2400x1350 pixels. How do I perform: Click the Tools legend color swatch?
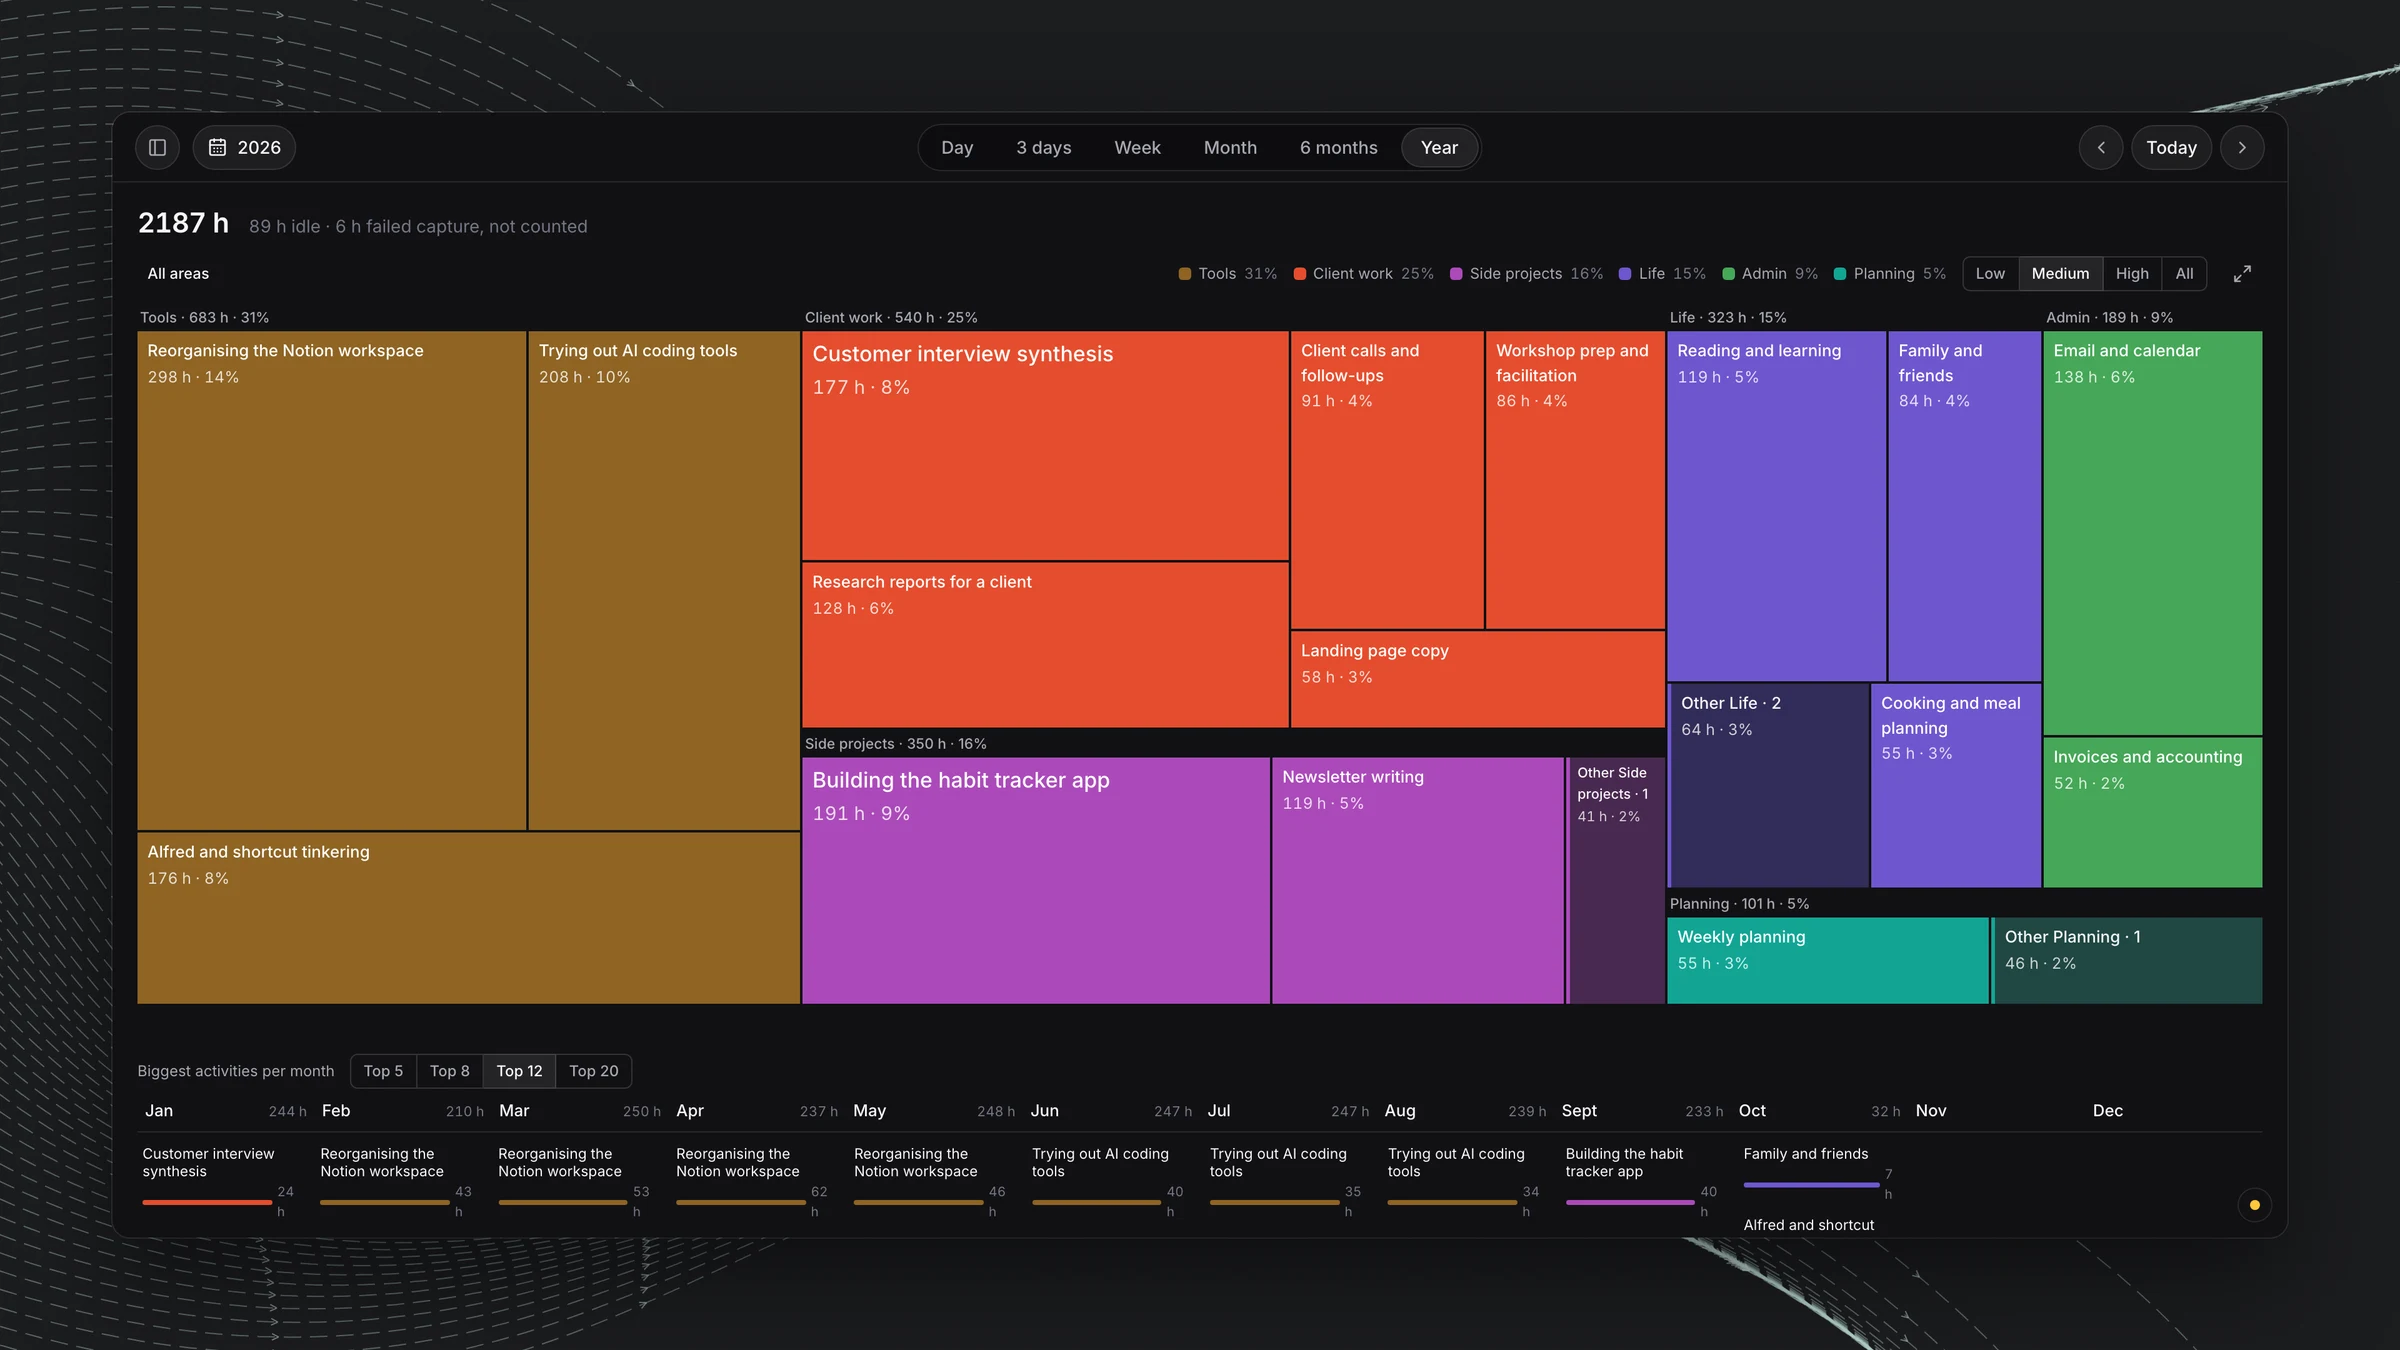click(1185, 274)
